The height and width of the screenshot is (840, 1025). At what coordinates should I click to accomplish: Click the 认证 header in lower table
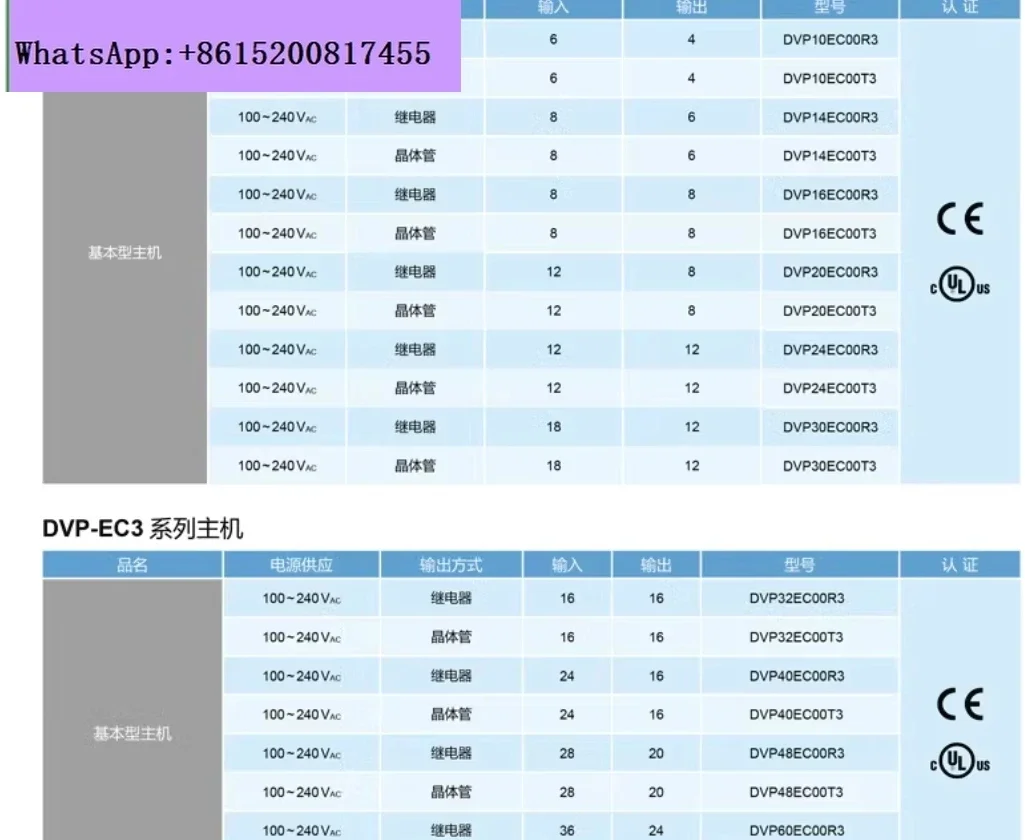960,565
